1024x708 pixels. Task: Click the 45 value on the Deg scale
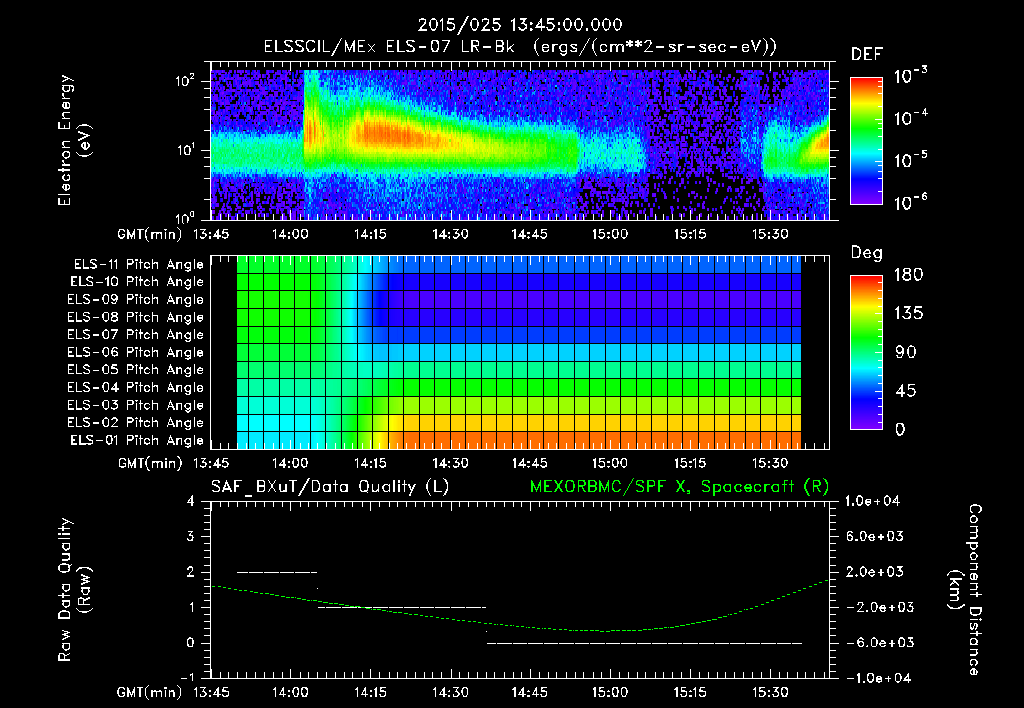(905, 391)
